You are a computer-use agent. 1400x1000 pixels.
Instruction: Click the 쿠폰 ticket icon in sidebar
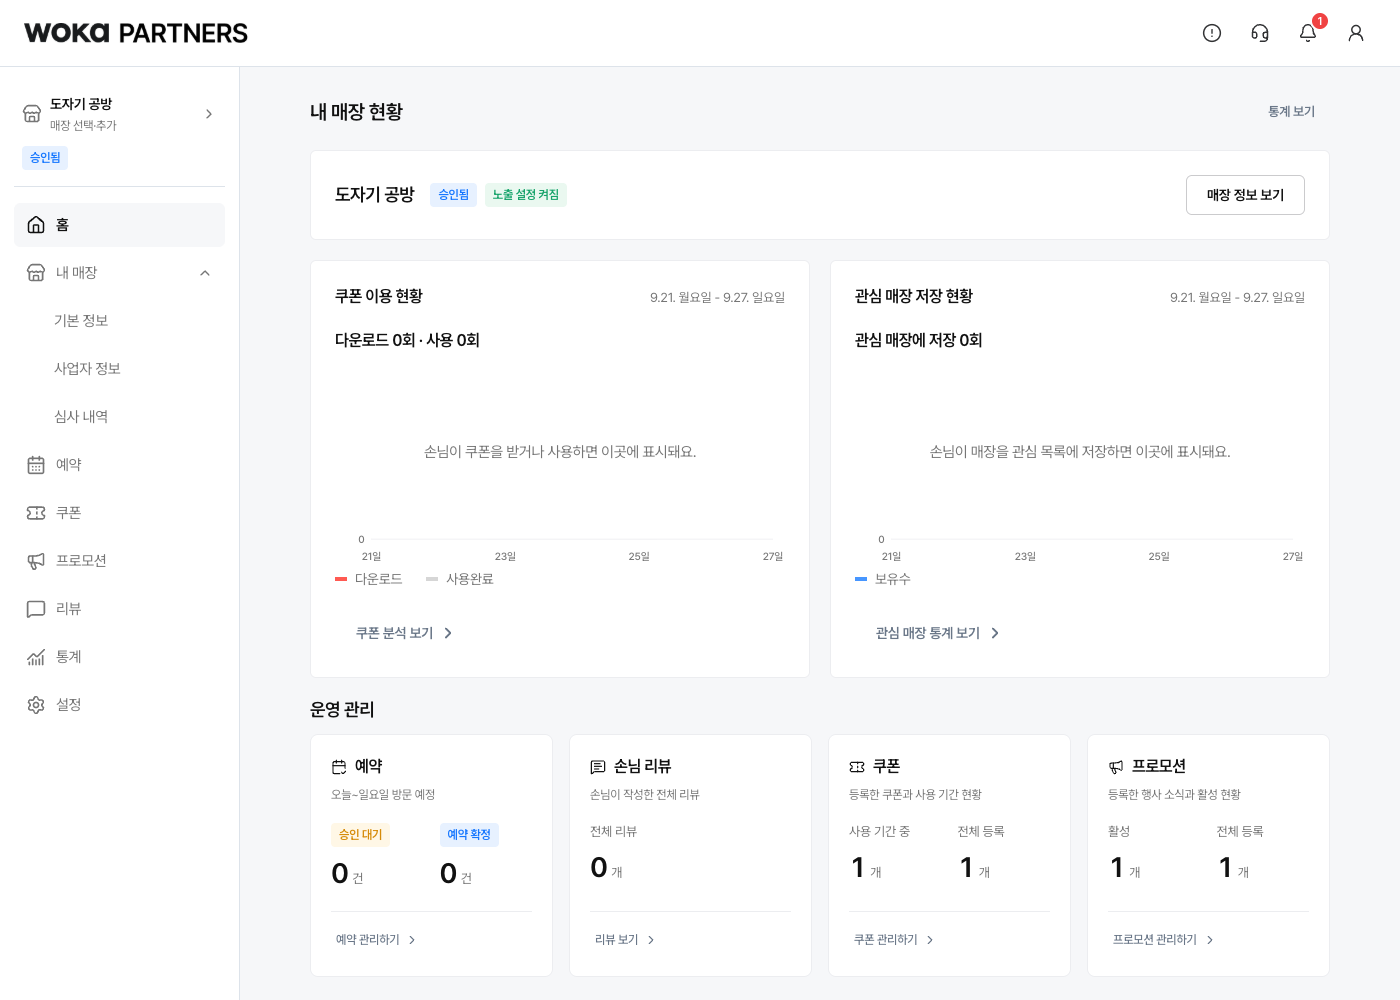(36, 513)
